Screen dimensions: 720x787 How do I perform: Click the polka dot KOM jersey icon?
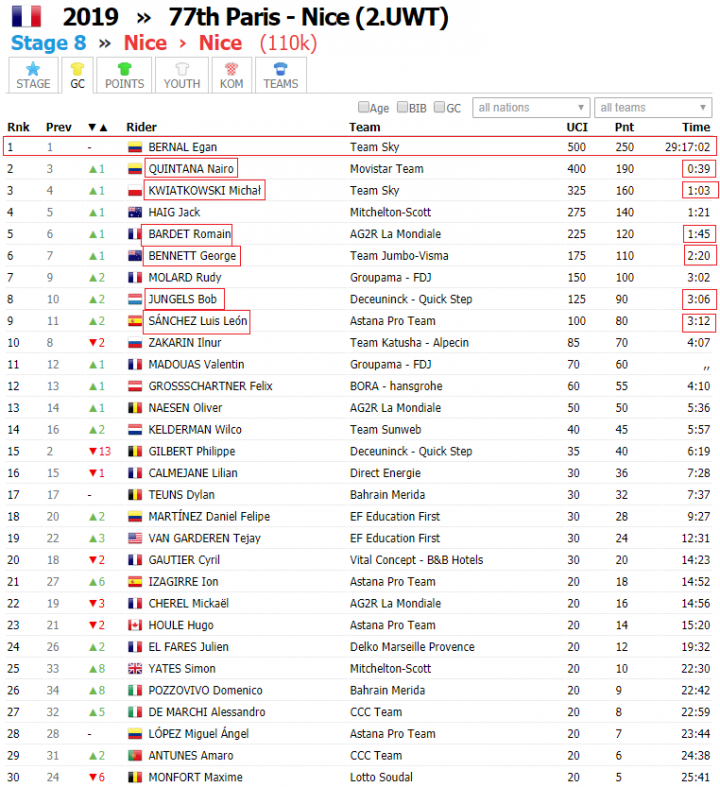tap(231, 68)
